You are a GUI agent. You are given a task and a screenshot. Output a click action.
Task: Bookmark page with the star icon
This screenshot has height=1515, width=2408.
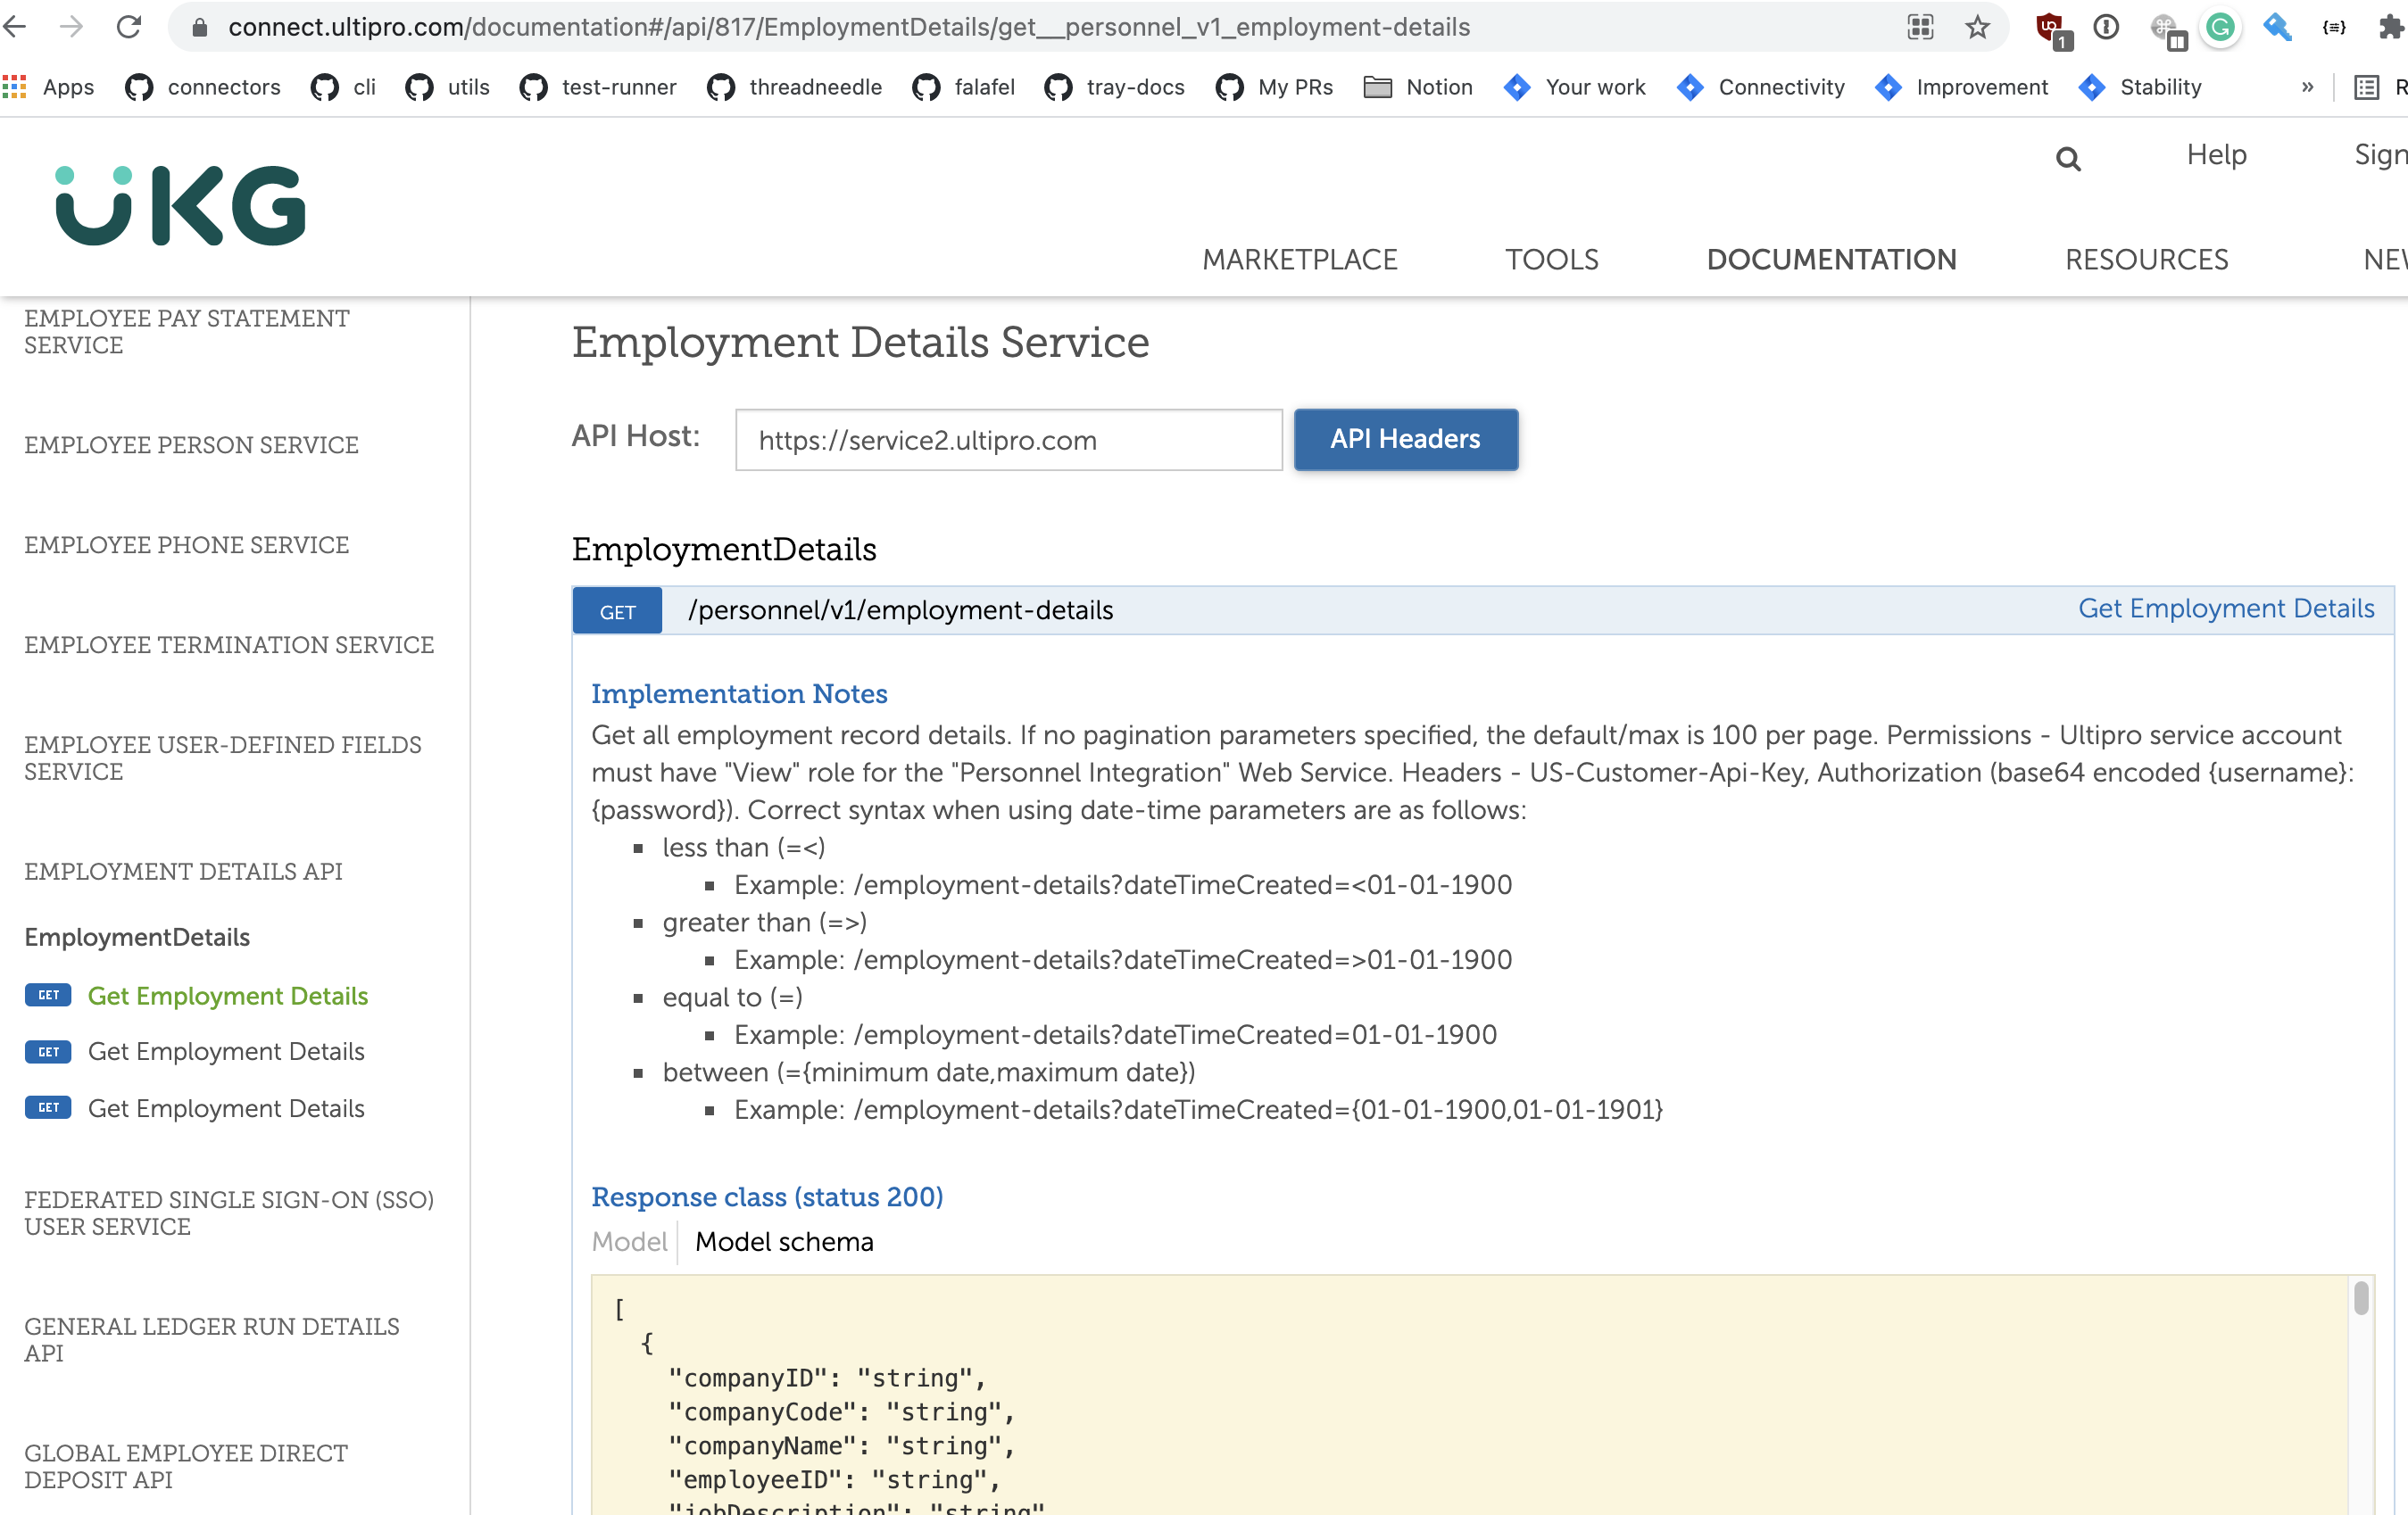click(1976, 27)
